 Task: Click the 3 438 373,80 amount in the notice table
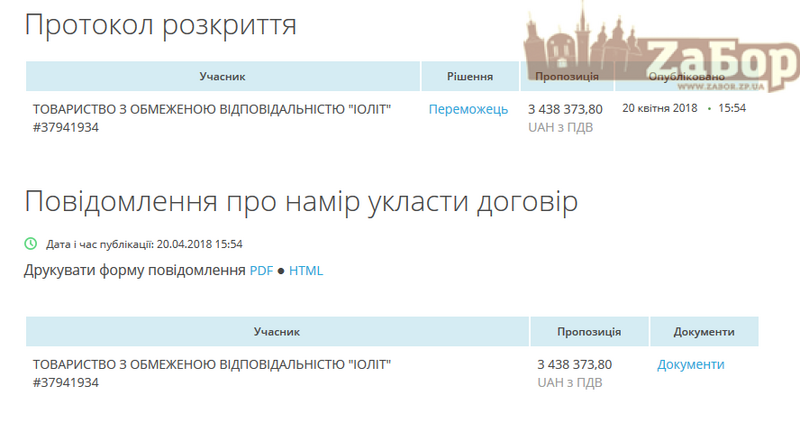tap(574, 364)
